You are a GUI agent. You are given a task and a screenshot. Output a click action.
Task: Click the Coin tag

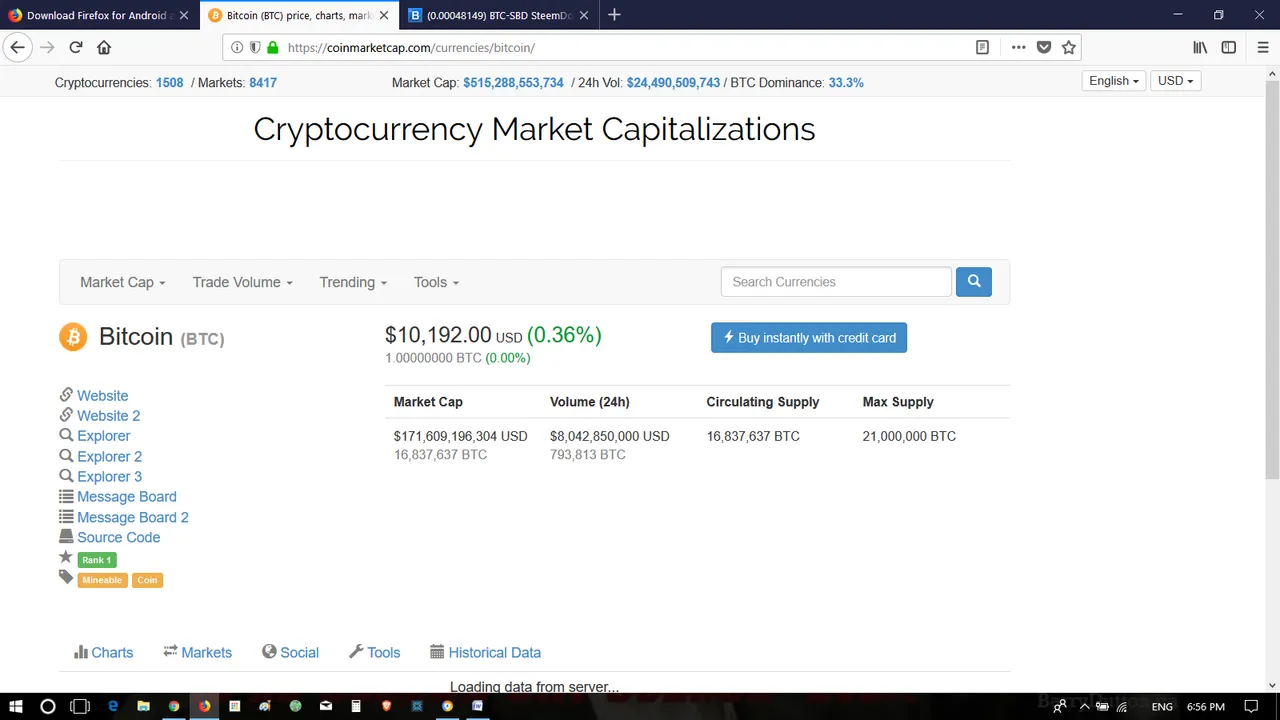pyautogui.click(x=147, y=580)
